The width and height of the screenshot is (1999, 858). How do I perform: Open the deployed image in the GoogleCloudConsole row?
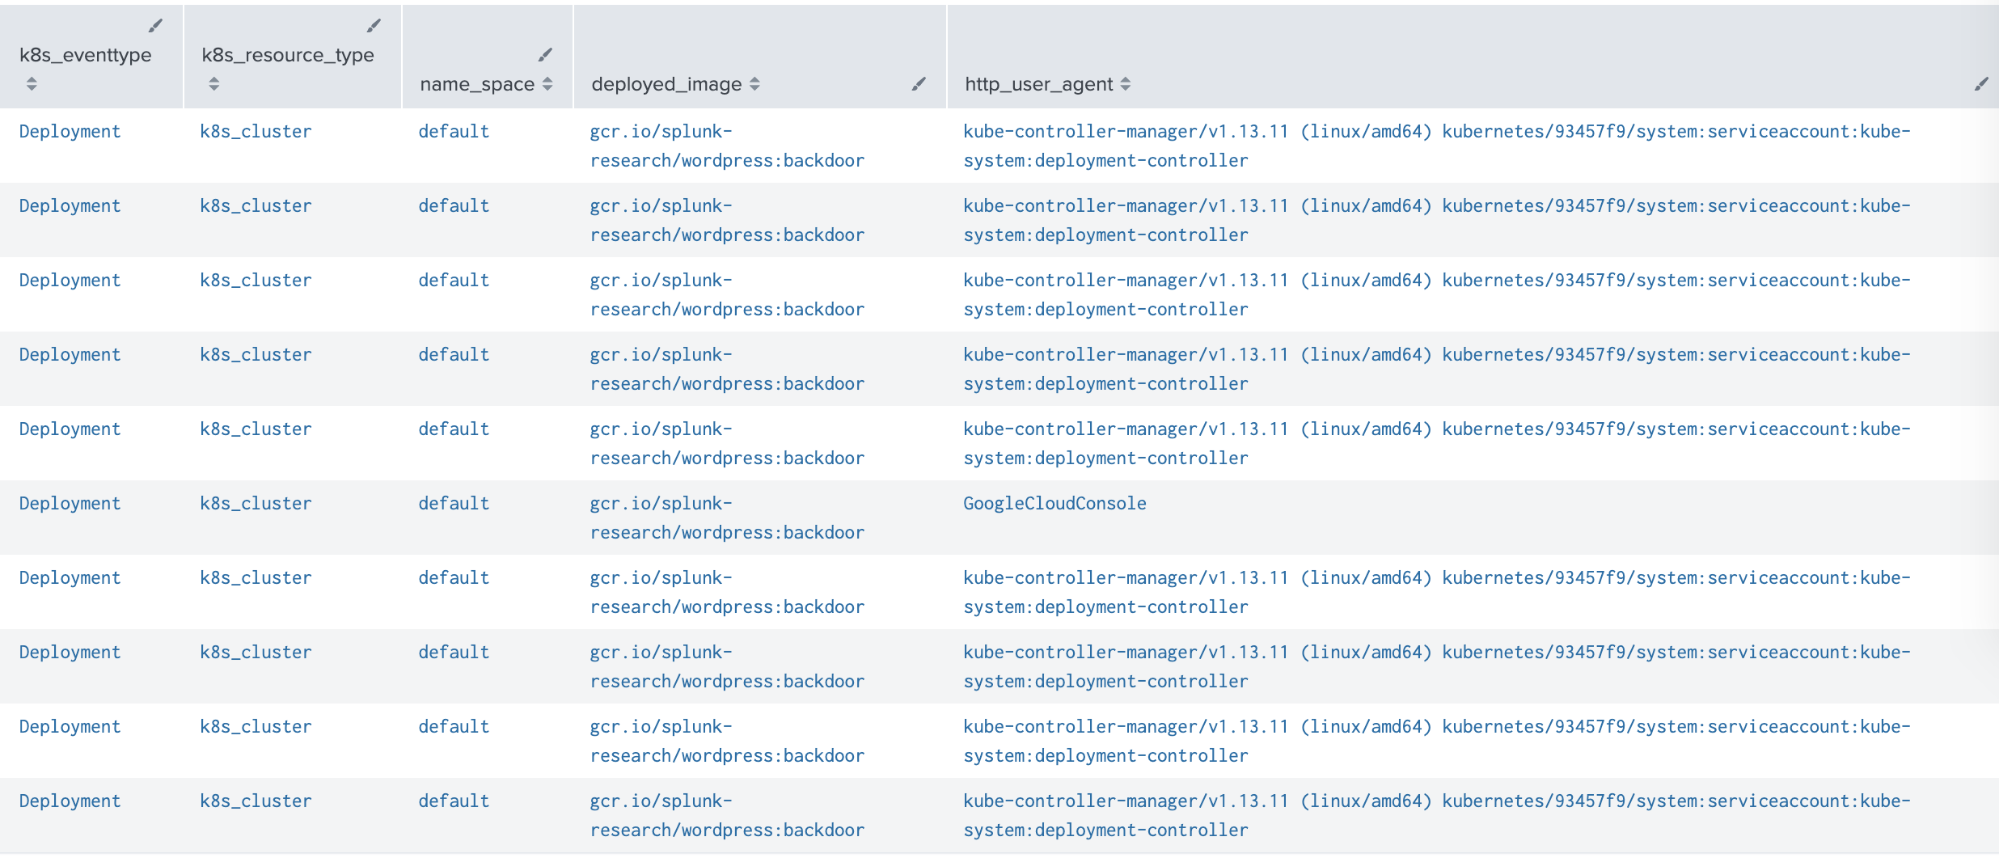point(726,518)
